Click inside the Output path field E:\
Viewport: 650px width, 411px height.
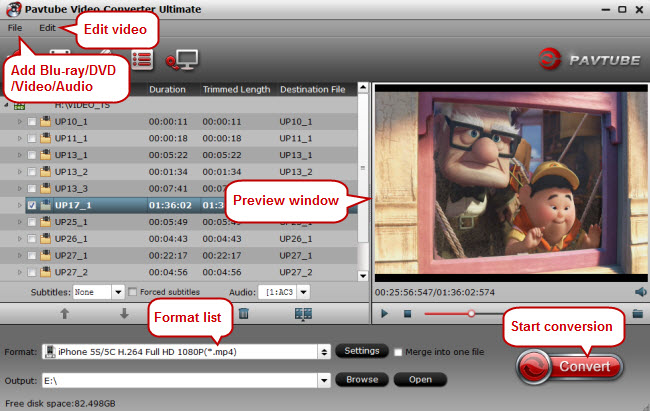(180, 380)
